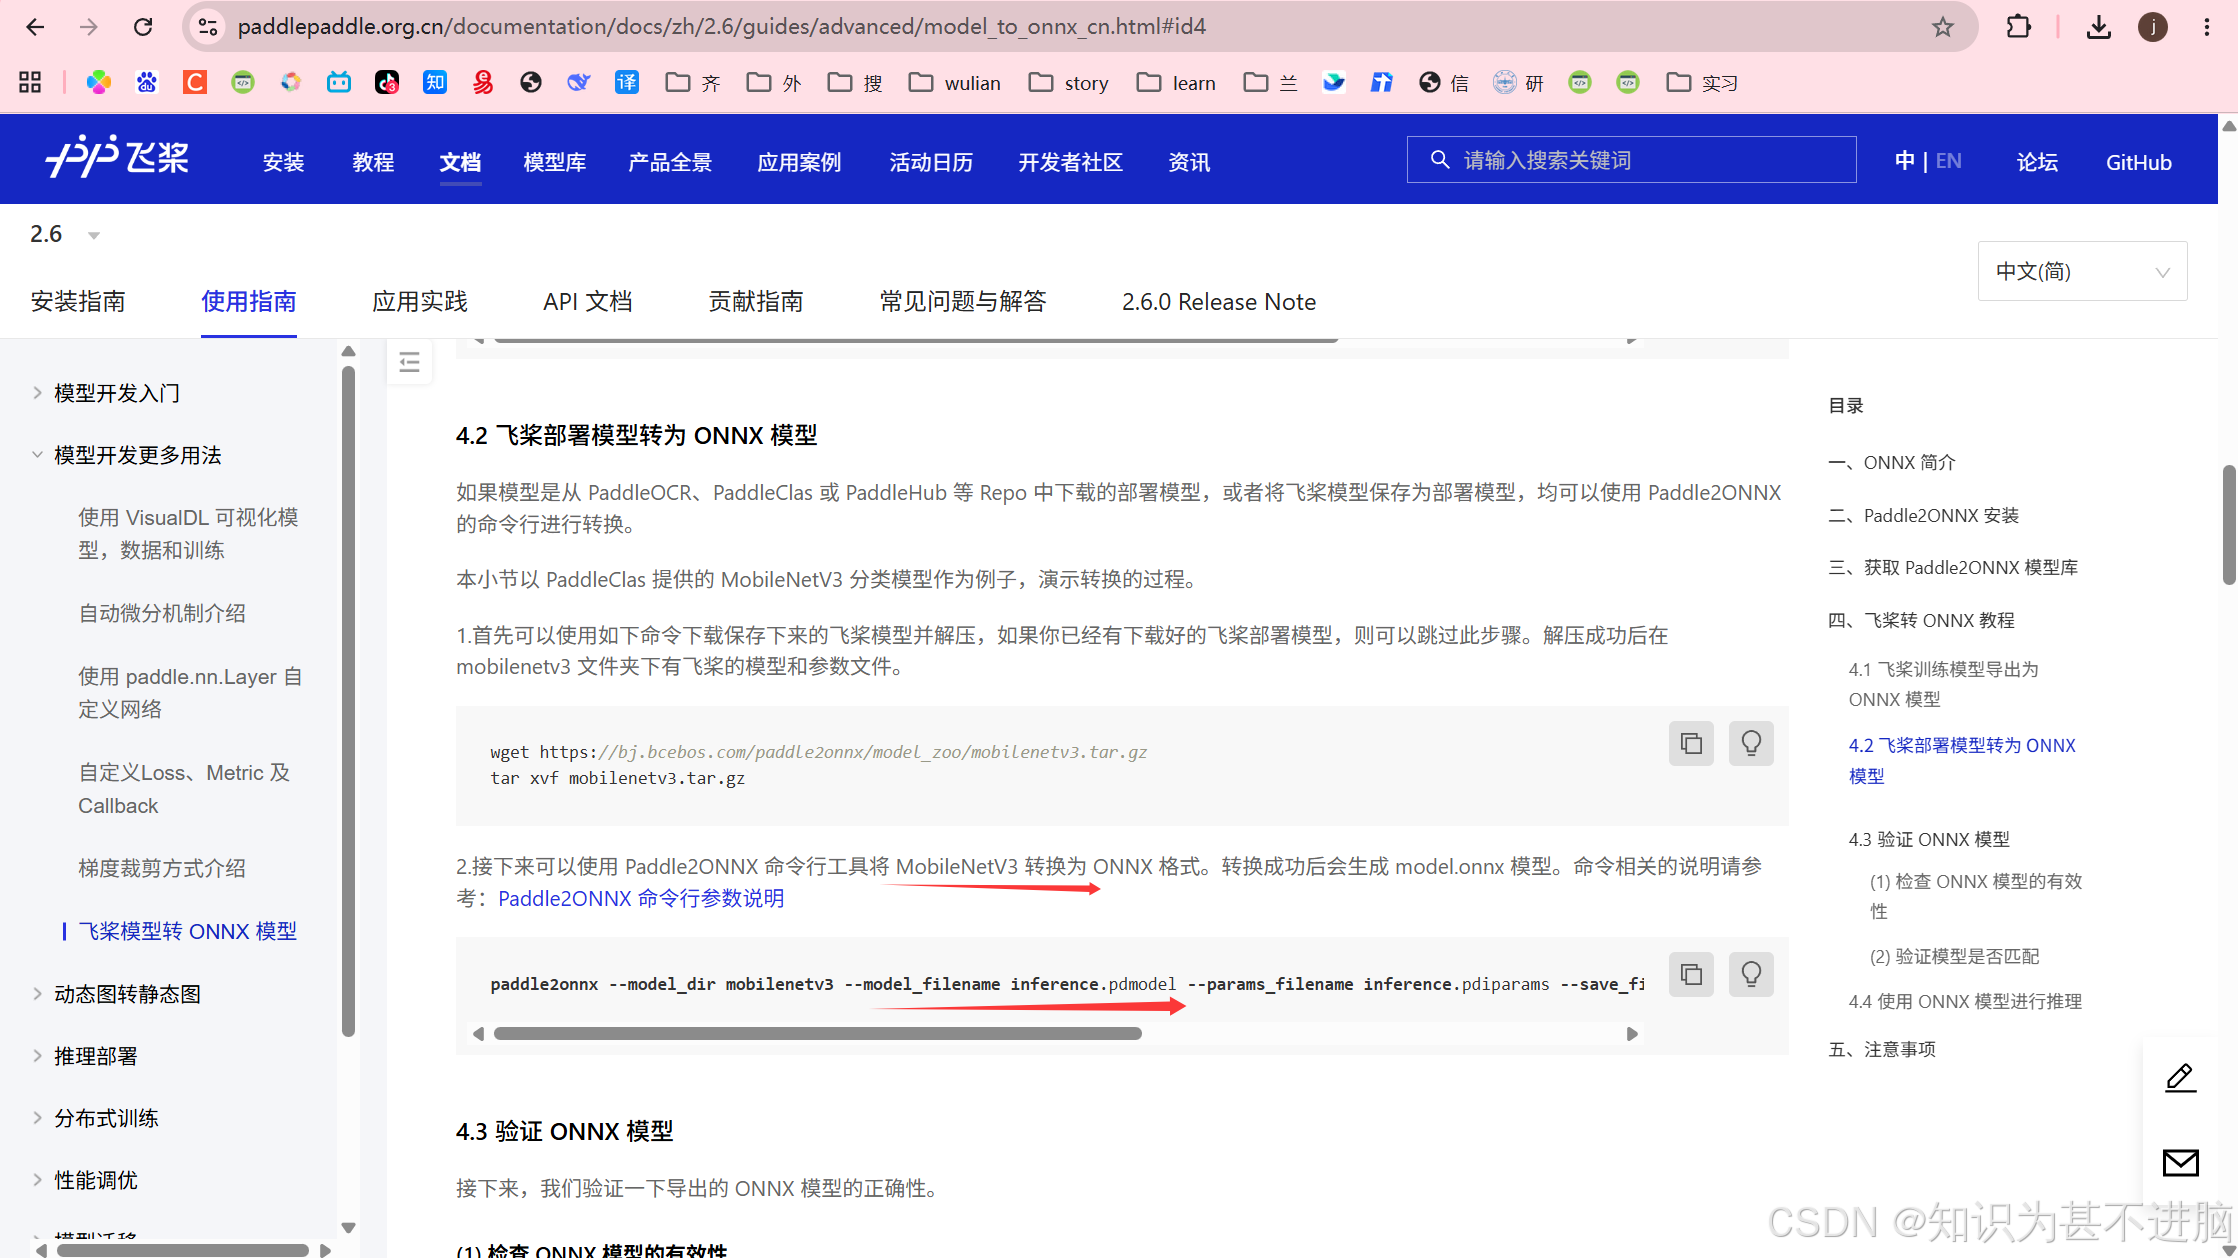Open the Chrome three-dot menu
Viewport: 2238px width, 1258px height.
(x=2207, y=27)
